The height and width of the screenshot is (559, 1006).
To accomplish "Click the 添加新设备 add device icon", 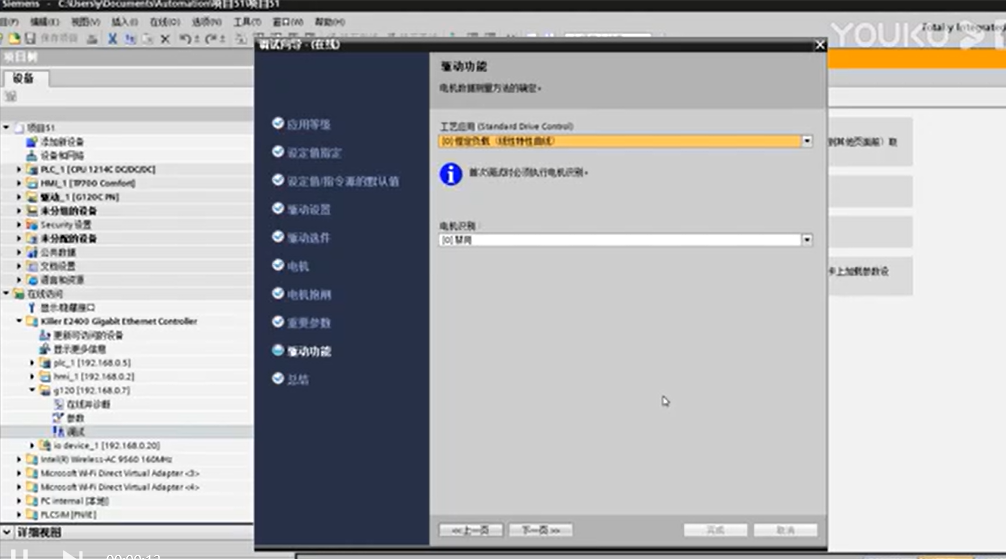I will point(31,142).
